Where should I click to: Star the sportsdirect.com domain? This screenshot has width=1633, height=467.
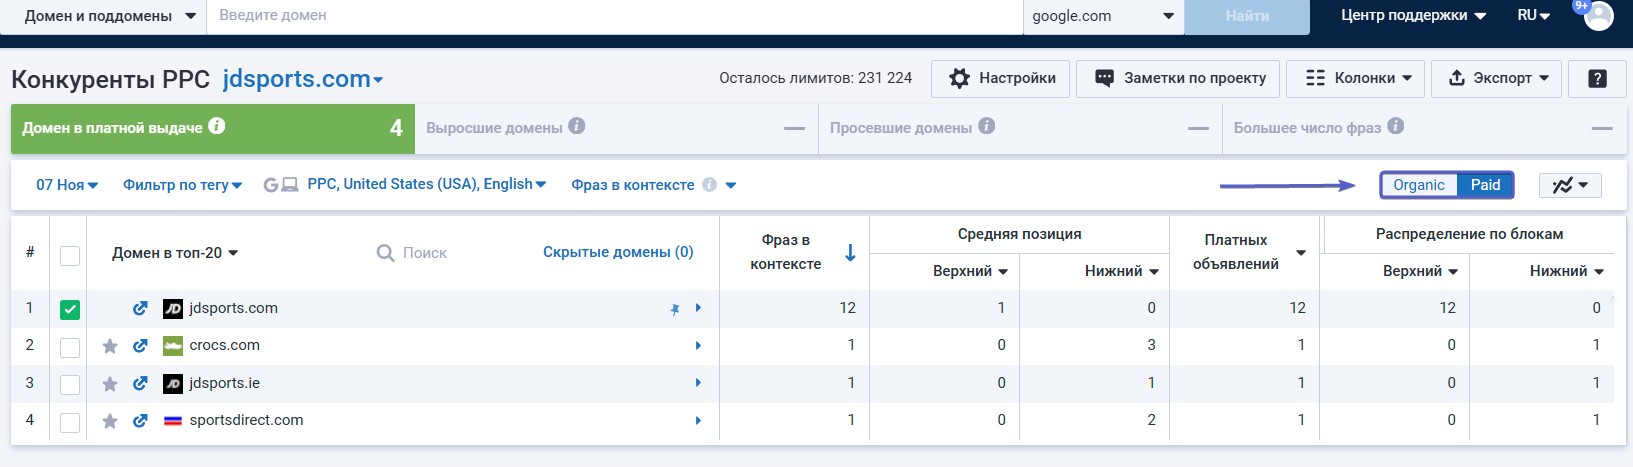pyautogui.click(x=110, y=421)
